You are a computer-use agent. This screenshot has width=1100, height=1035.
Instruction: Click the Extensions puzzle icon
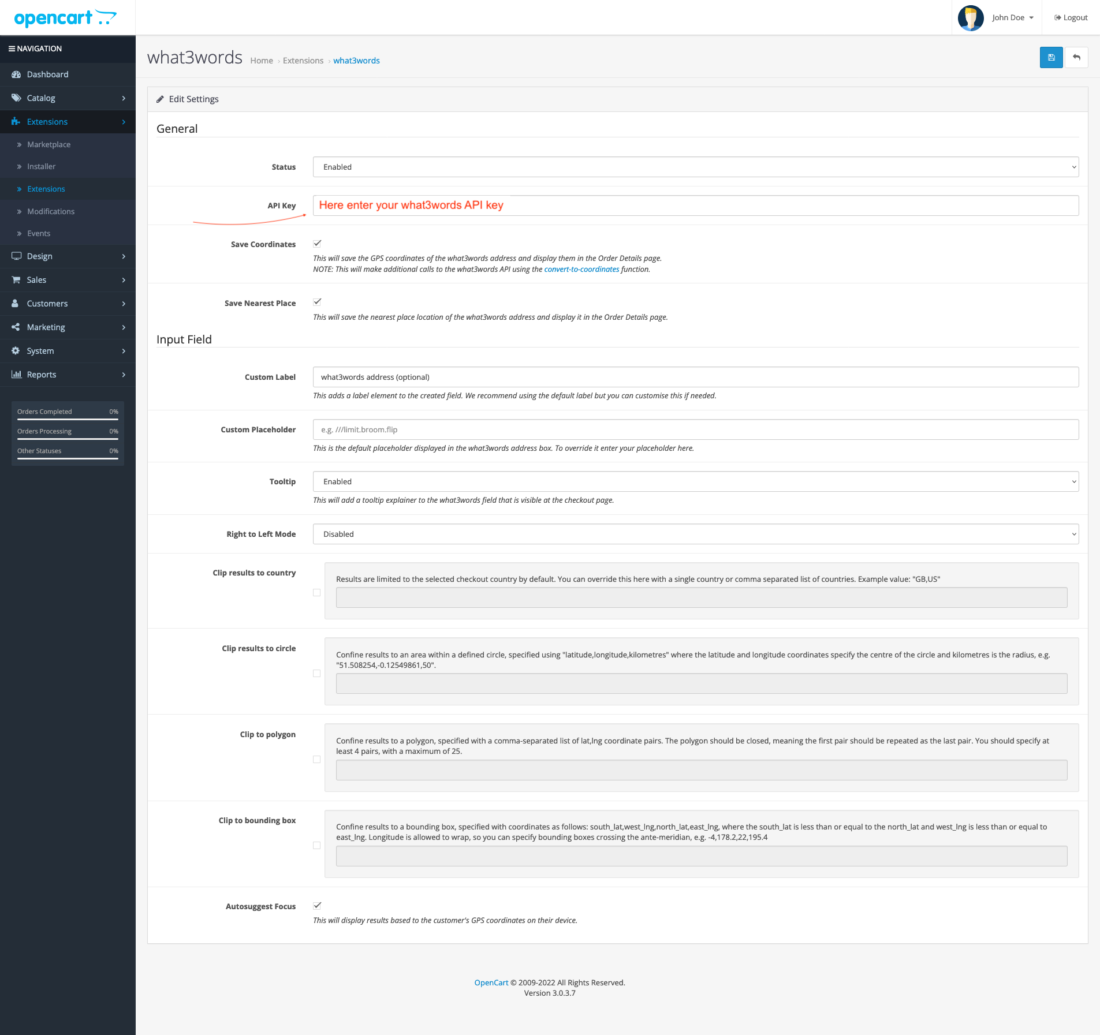point(15,121)
